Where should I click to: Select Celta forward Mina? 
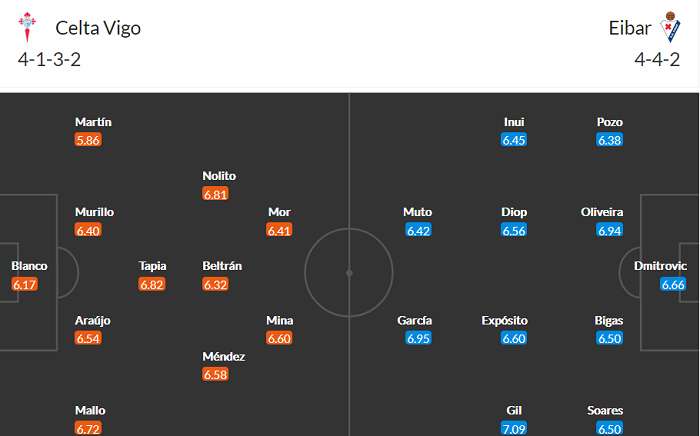point(280,320)
